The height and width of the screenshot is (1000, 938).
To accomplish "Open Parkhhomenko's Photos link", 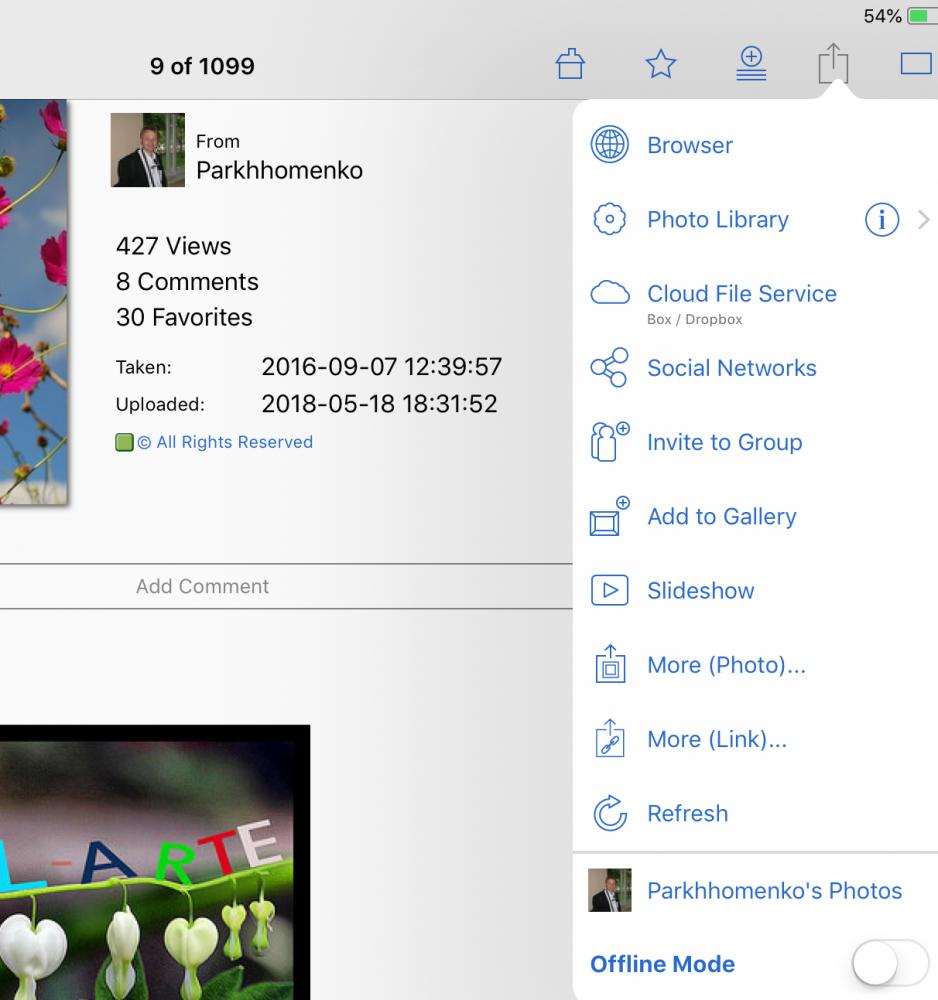I will tap(775, 890).
